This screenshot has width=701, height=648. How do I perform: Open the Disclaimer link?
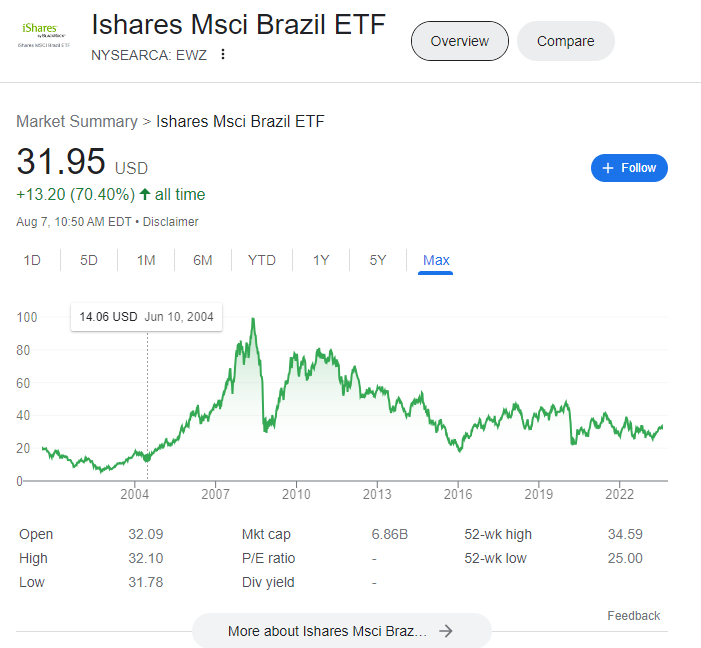point(170,222)
